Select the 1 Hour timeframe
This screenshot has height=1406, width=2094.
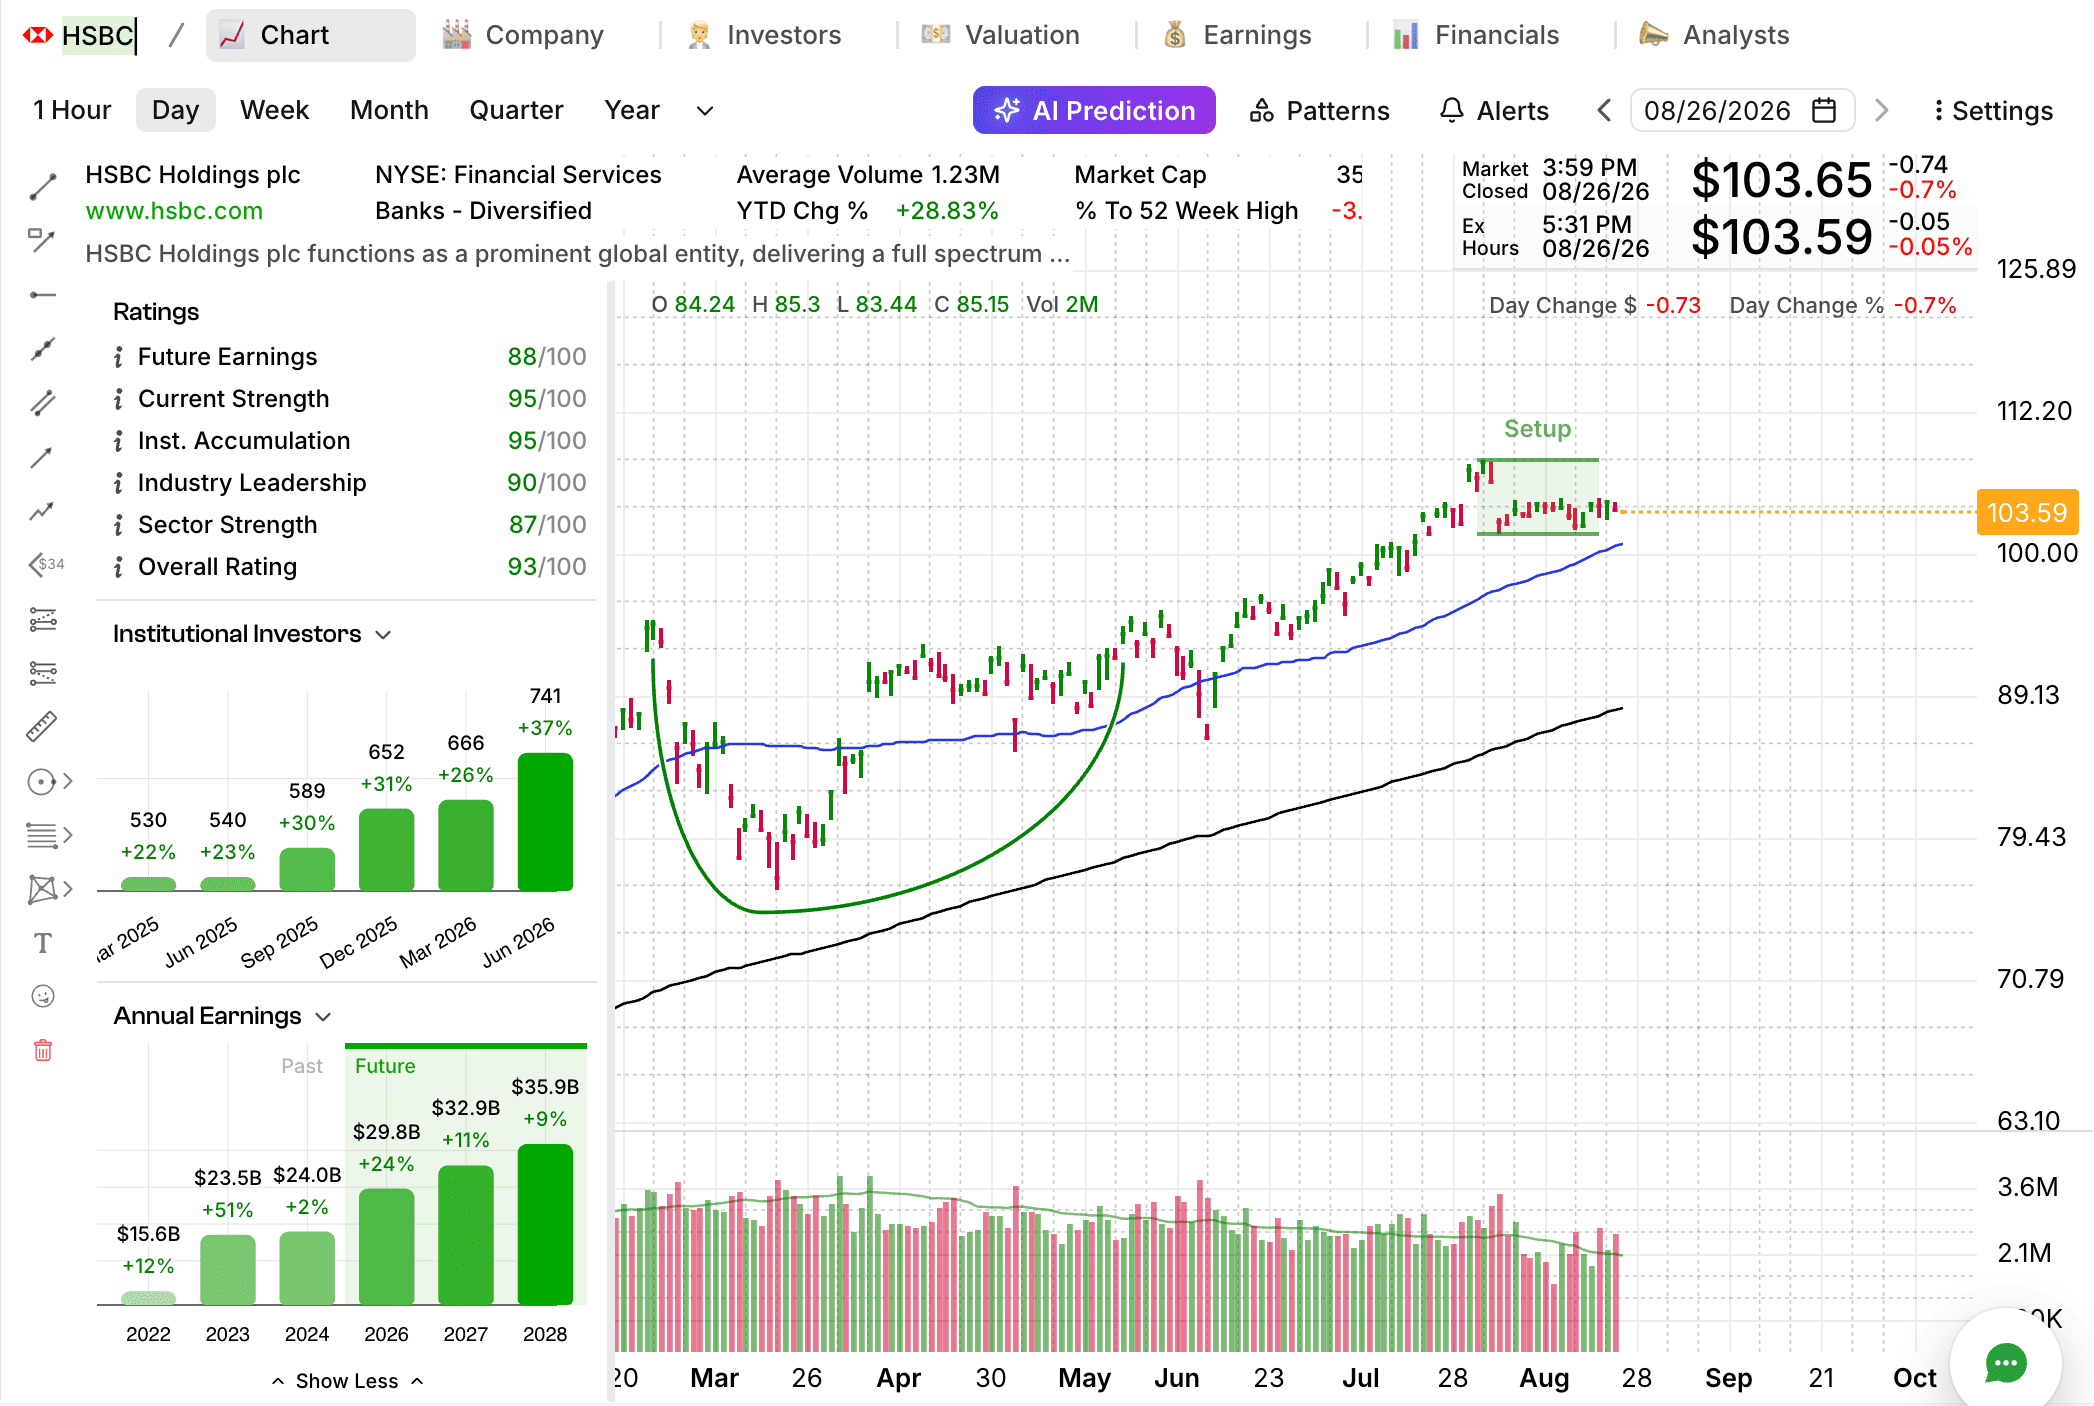coord(72,110)
